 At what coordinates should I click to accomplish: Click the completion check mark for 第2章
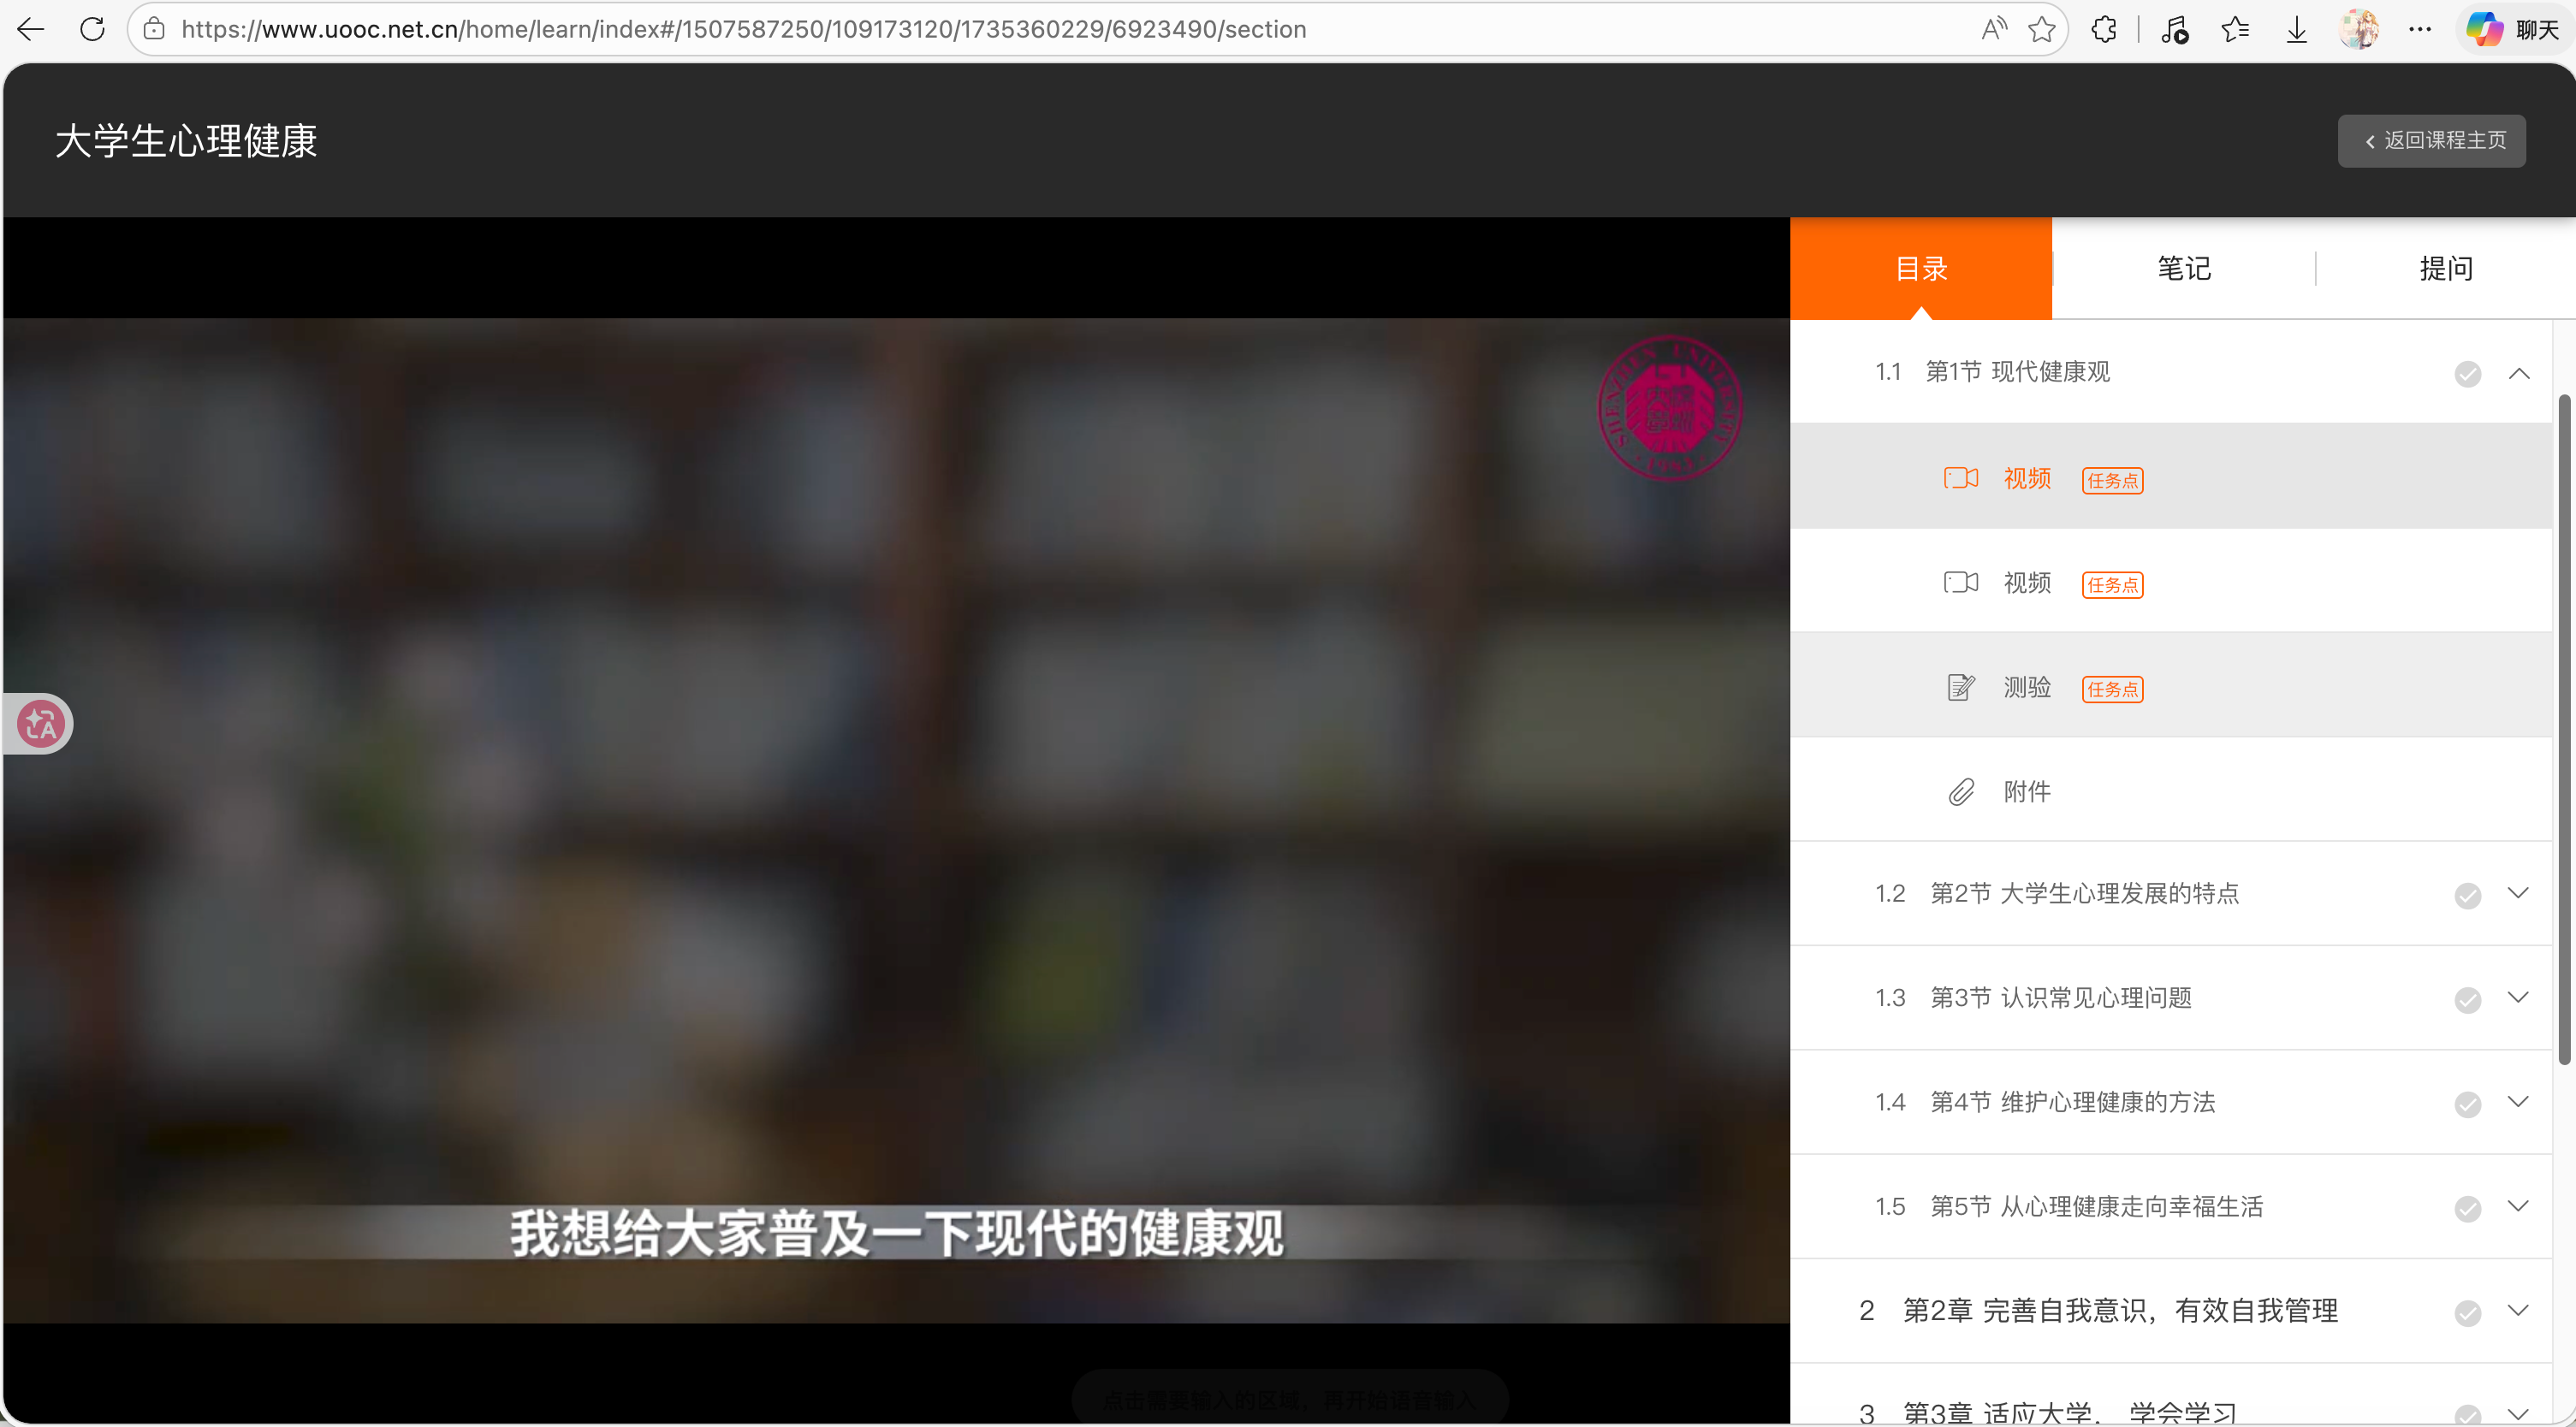point(2467,1313)
